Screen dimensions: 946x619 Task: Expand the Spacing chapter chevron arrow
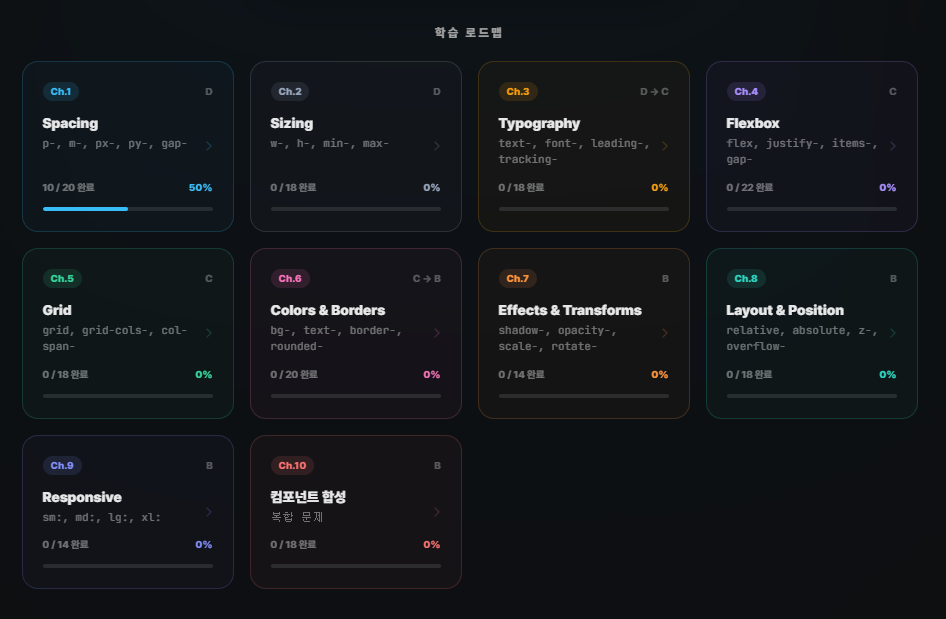(209, 146)
